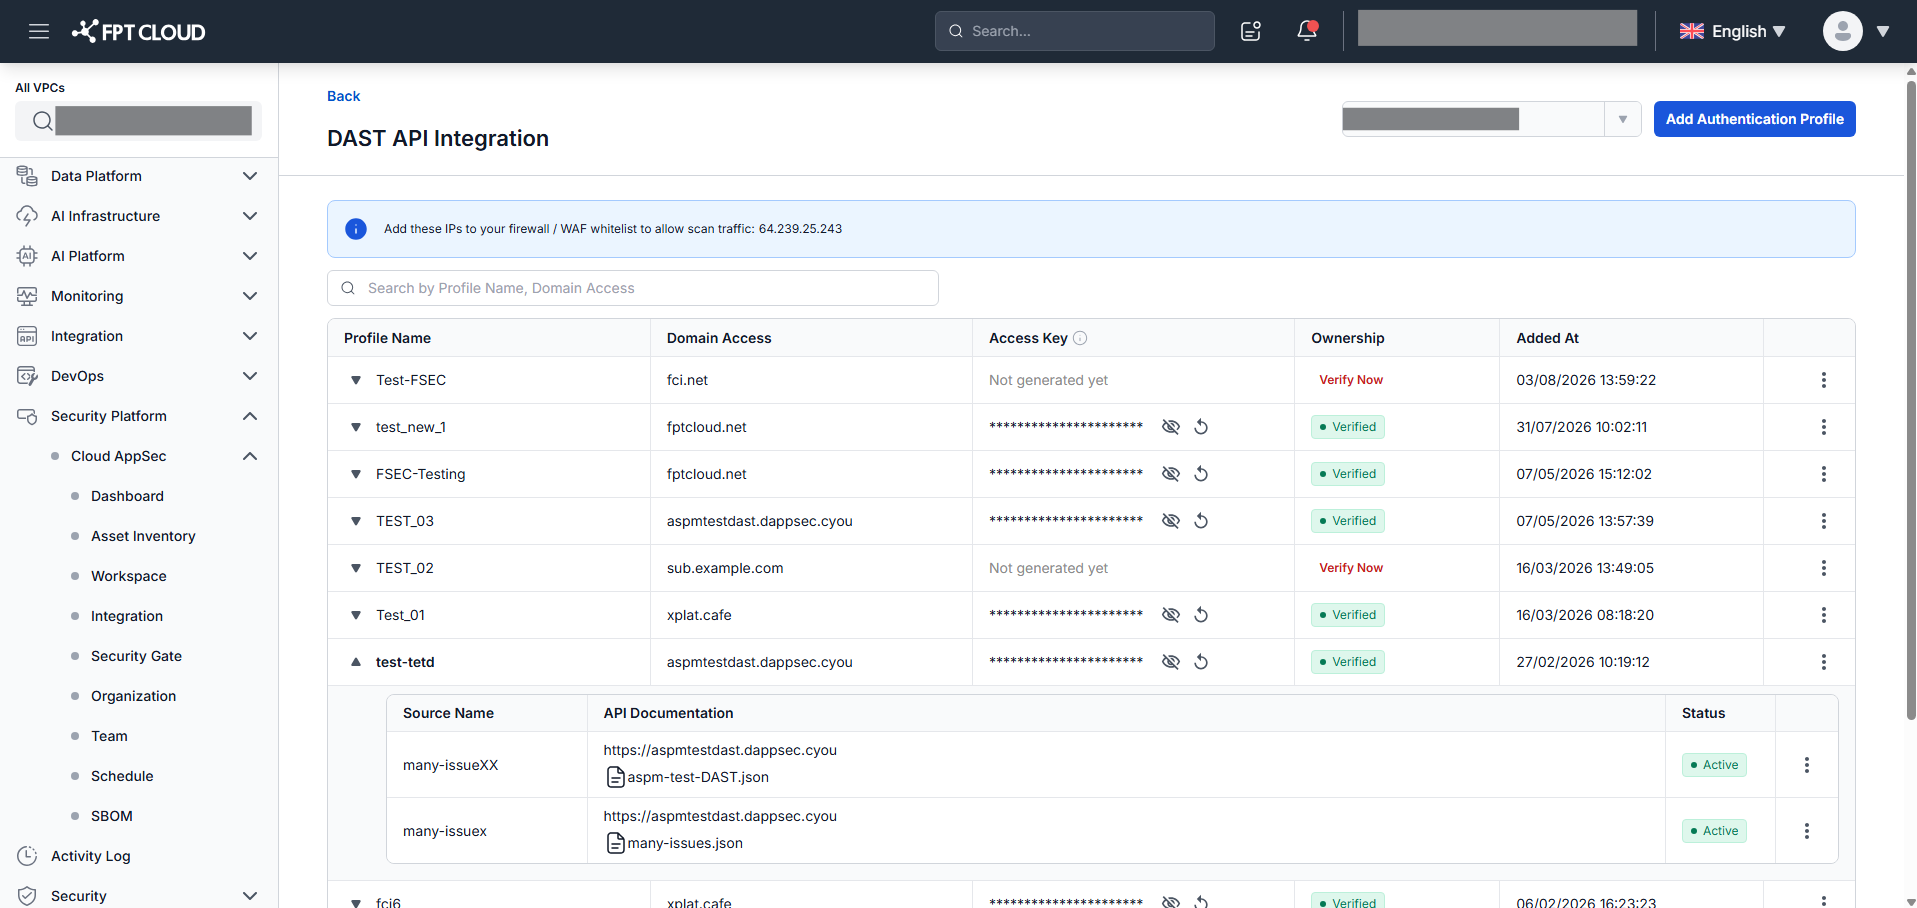Click the info icon in whitelist banner
This screenshot has width=1917, height=908.
(356, 229)
